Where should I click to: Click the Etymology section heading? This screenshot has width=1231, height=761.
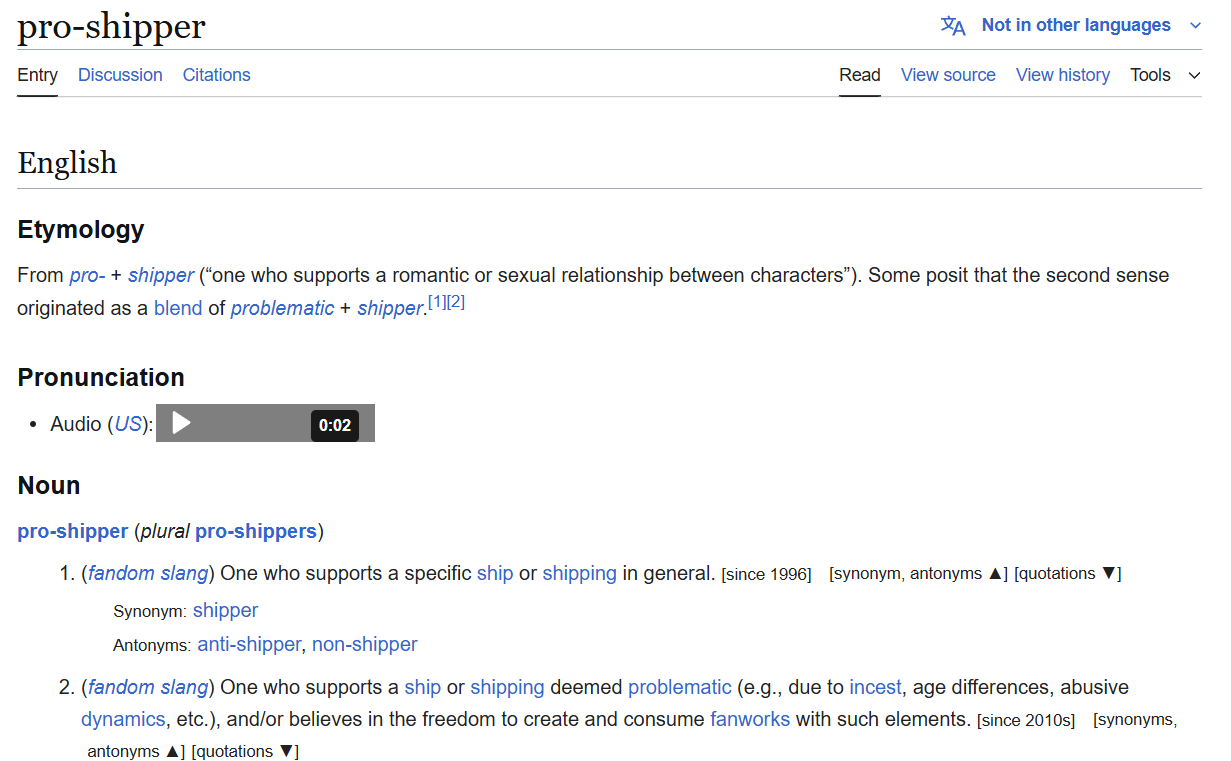click(x=81, y=230)
